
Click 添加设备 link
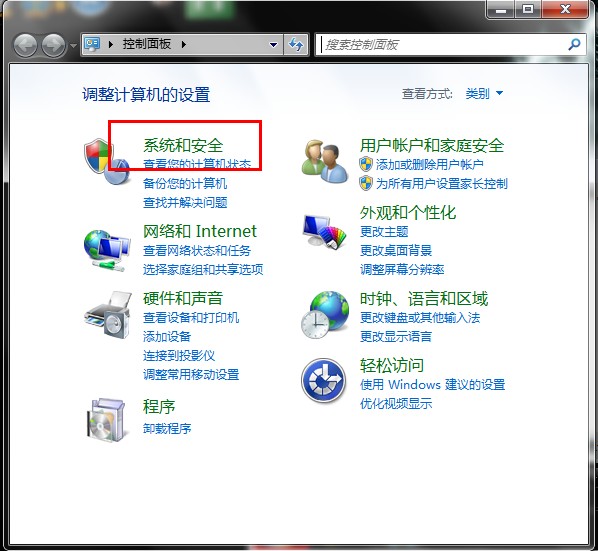[167, 337]
